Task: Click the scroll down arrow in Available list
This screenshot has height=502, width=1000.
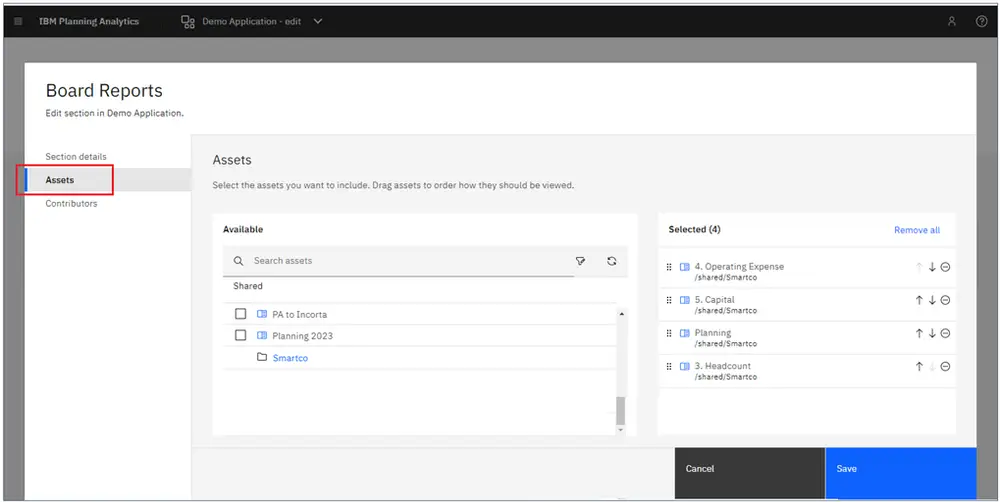Action: pyautogui.click(x=621, y=431)
